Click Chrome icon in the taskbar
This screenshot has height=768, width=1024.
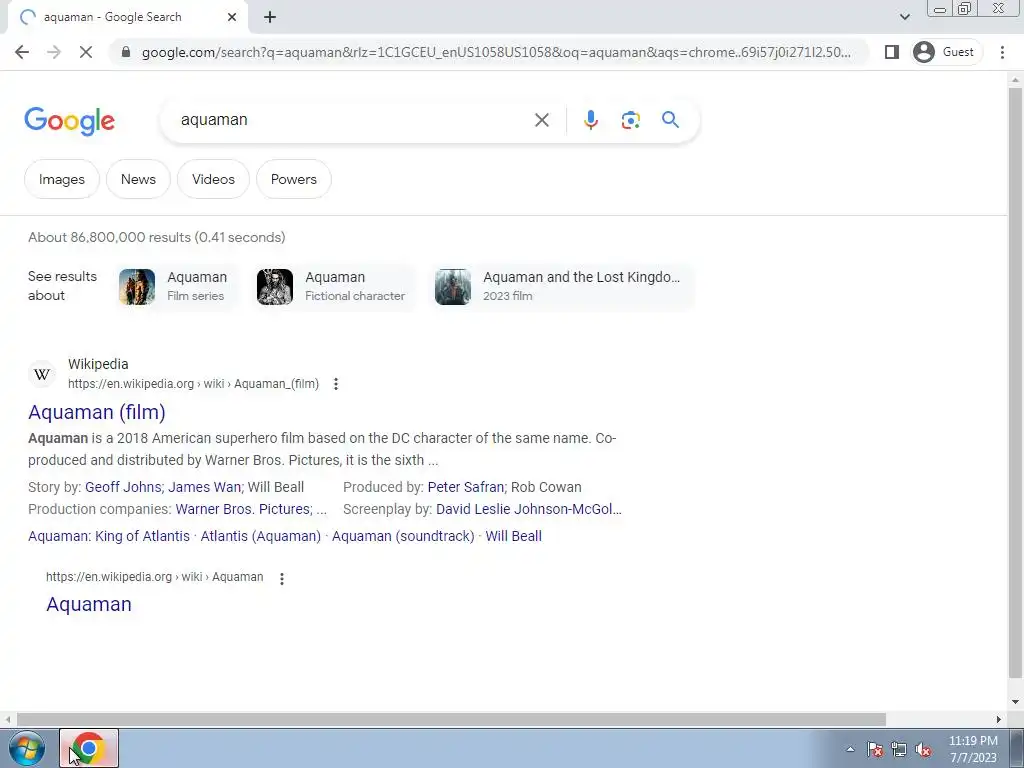(89, 748)
